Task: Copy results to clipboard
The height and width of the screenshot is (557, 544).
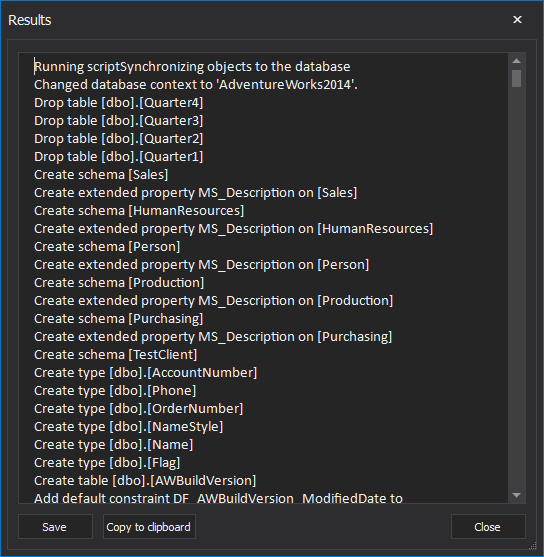Action: [x=149, y=527]
